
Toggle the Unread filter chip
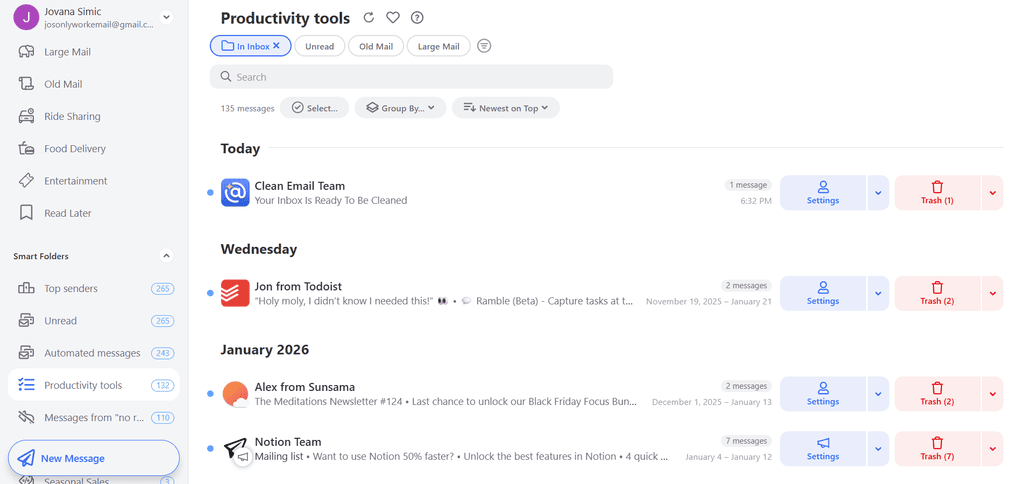[319, 46]
